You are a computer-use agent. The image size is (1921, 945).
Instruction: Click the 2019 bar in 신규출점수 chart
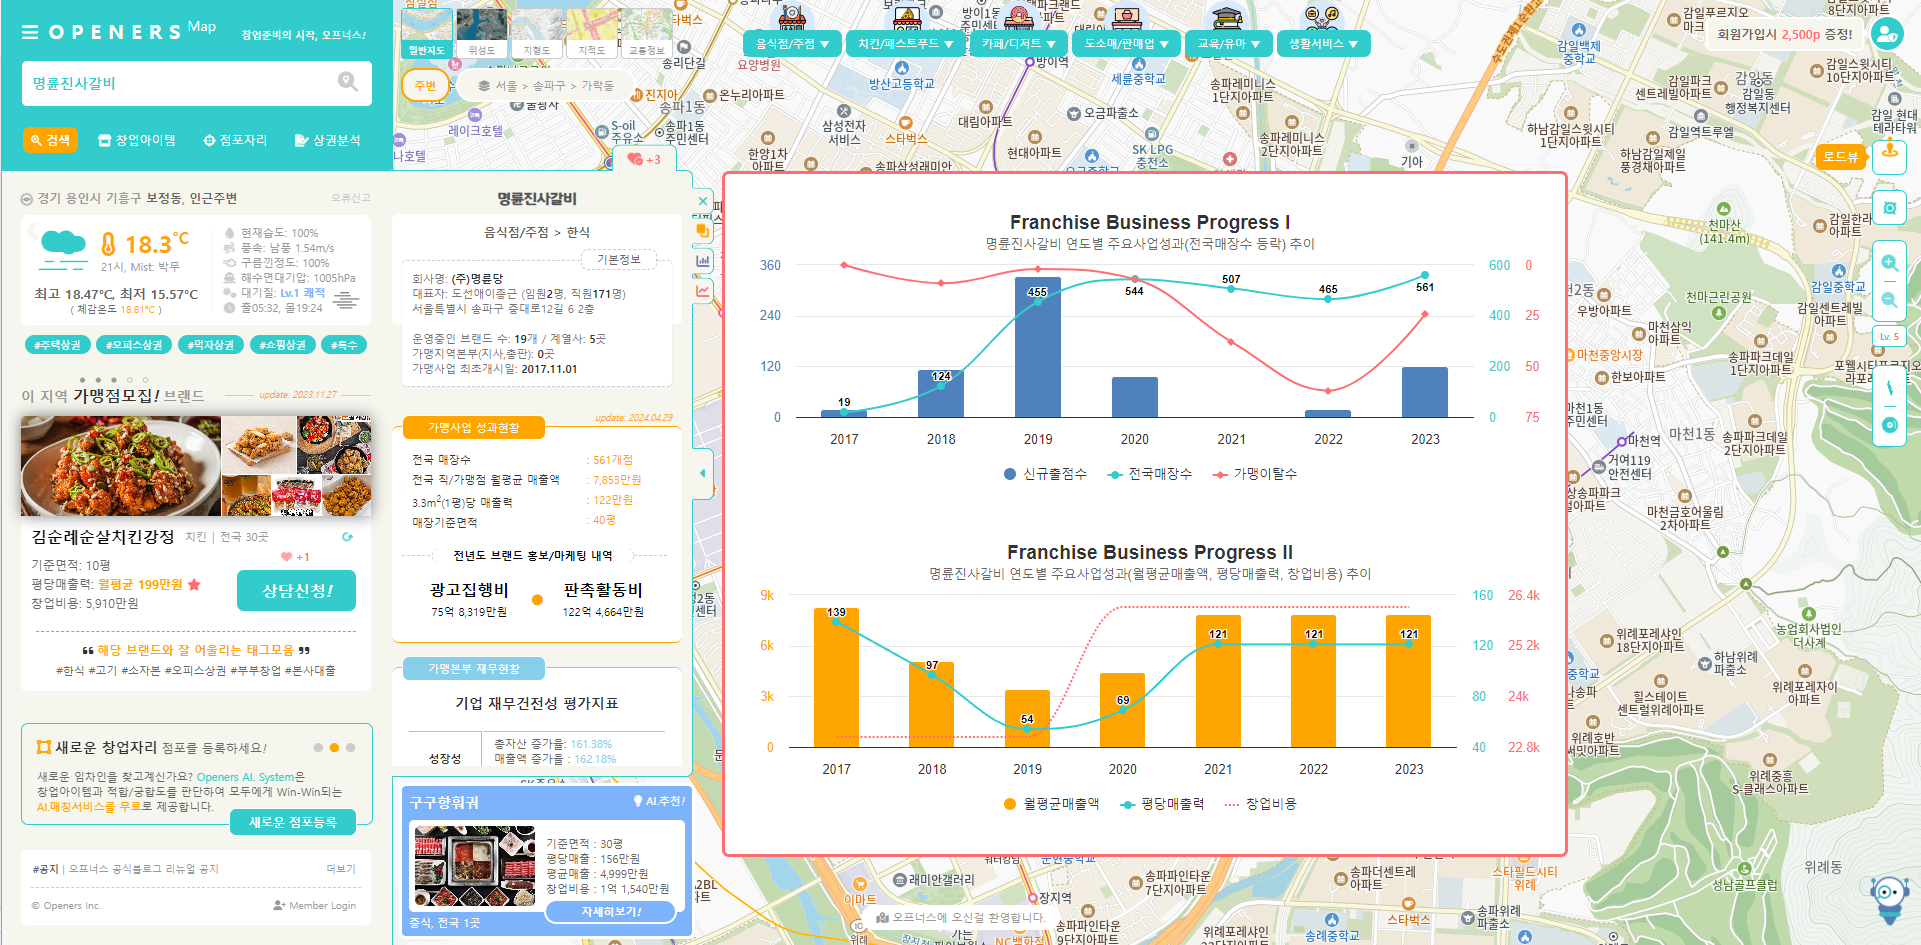click(1037, 347)
